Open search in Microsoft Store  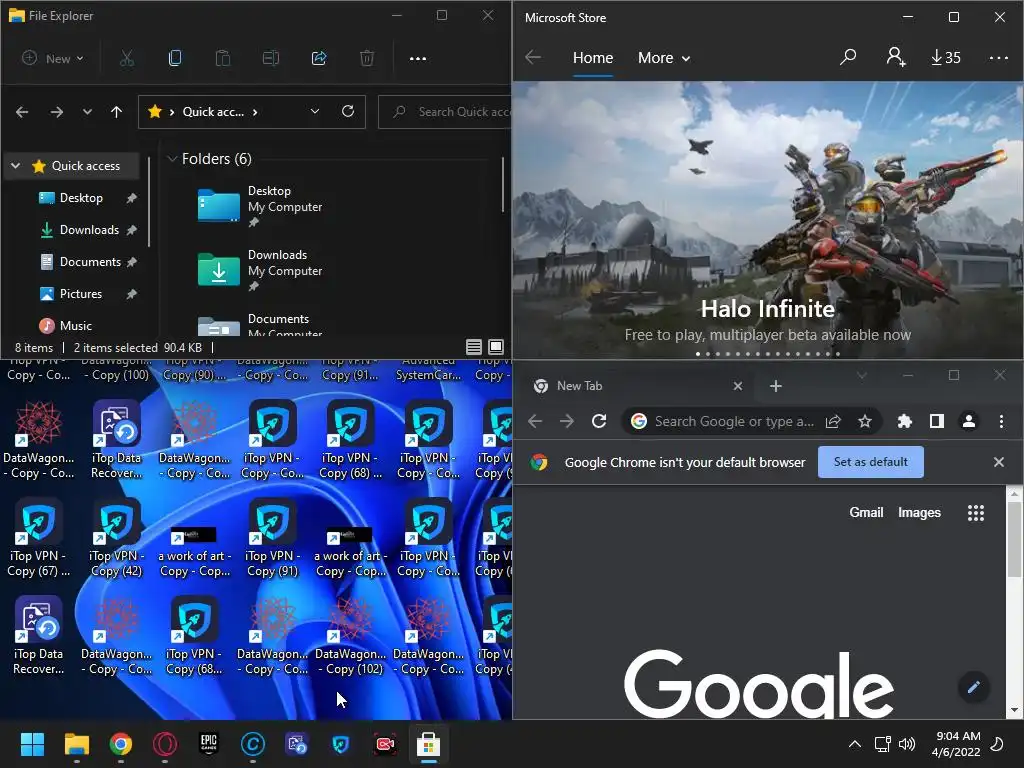(848, 57)
